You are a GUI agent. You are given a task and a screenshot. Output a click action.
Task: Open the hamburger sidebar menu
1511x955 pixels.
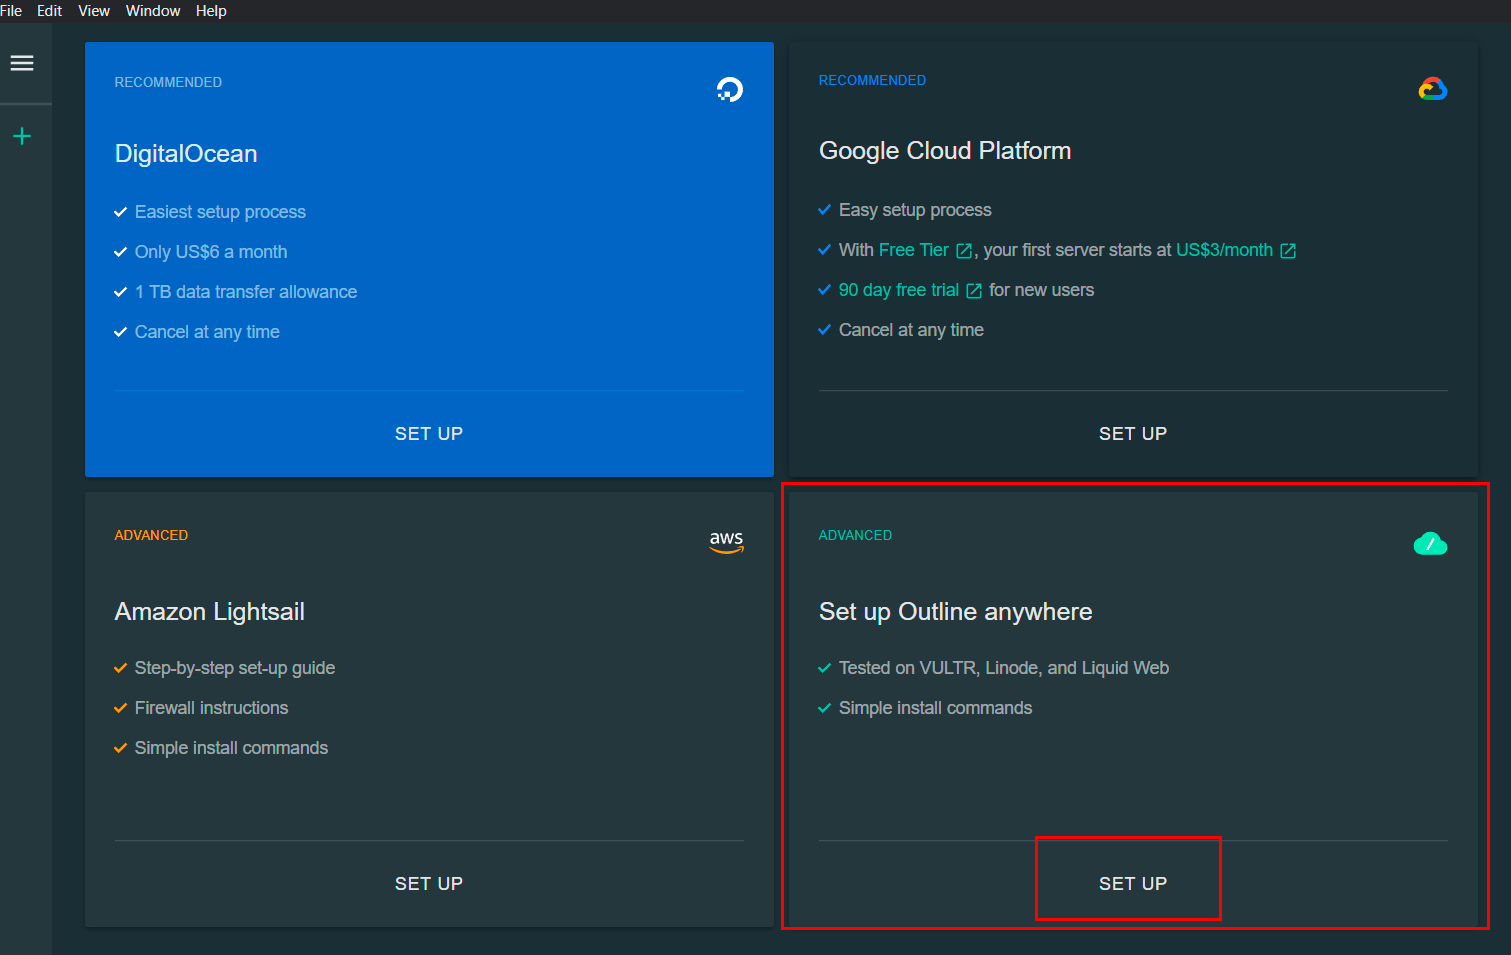pos(22,63)
